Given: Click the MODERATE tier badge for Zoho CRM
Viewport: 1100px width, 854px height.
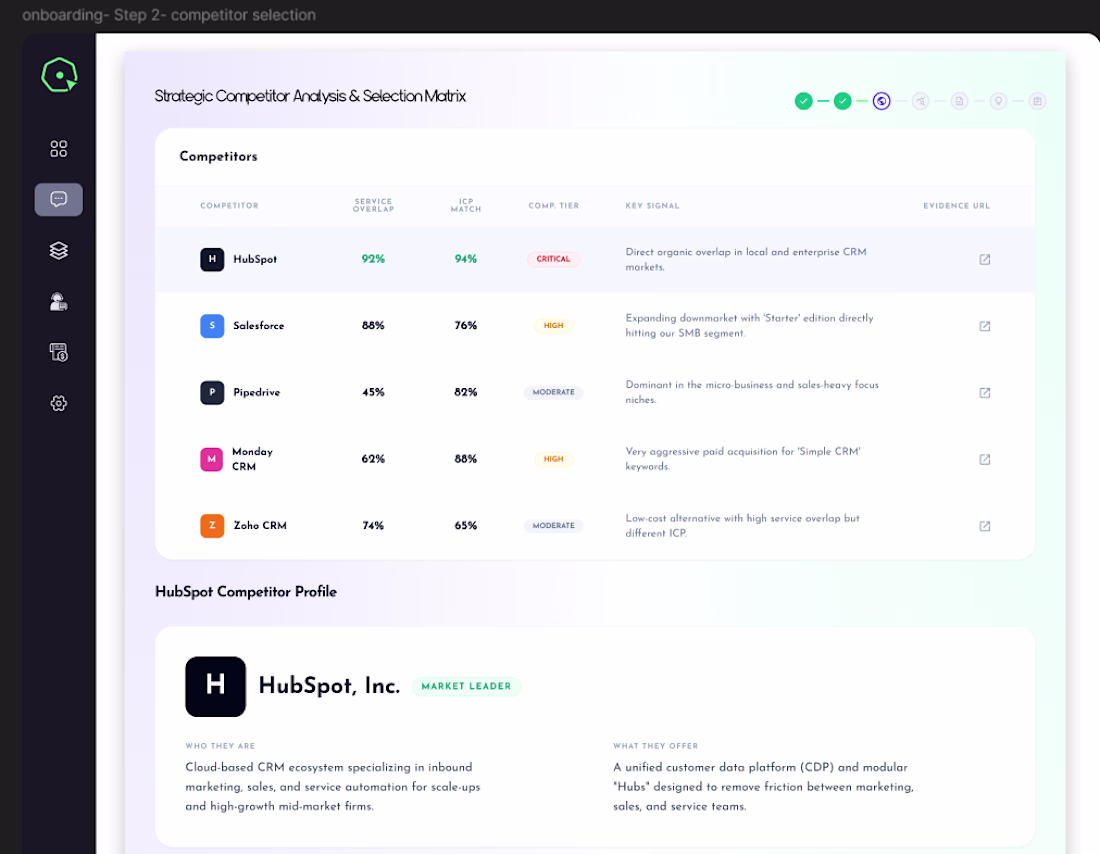Looking at the screenshot, I should coord(554,526).
